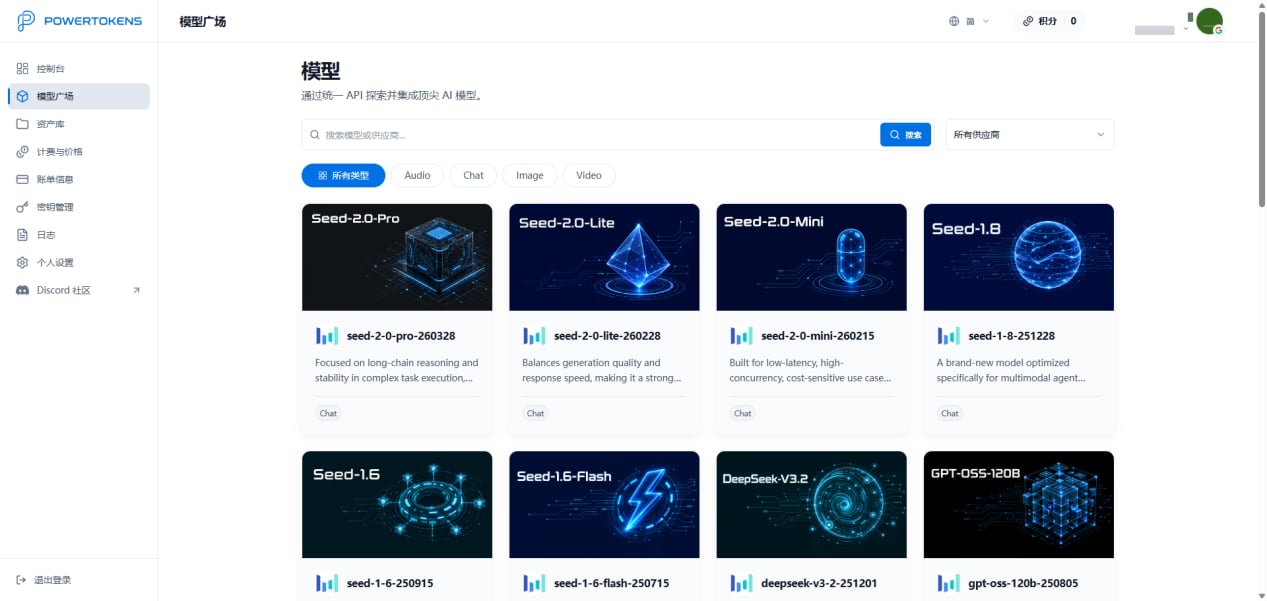The height and width of the screenshot is (601, 1267).
Task: Open the 控制台 dashboard icon in sidebar
Action: click(x=22, y=69)
